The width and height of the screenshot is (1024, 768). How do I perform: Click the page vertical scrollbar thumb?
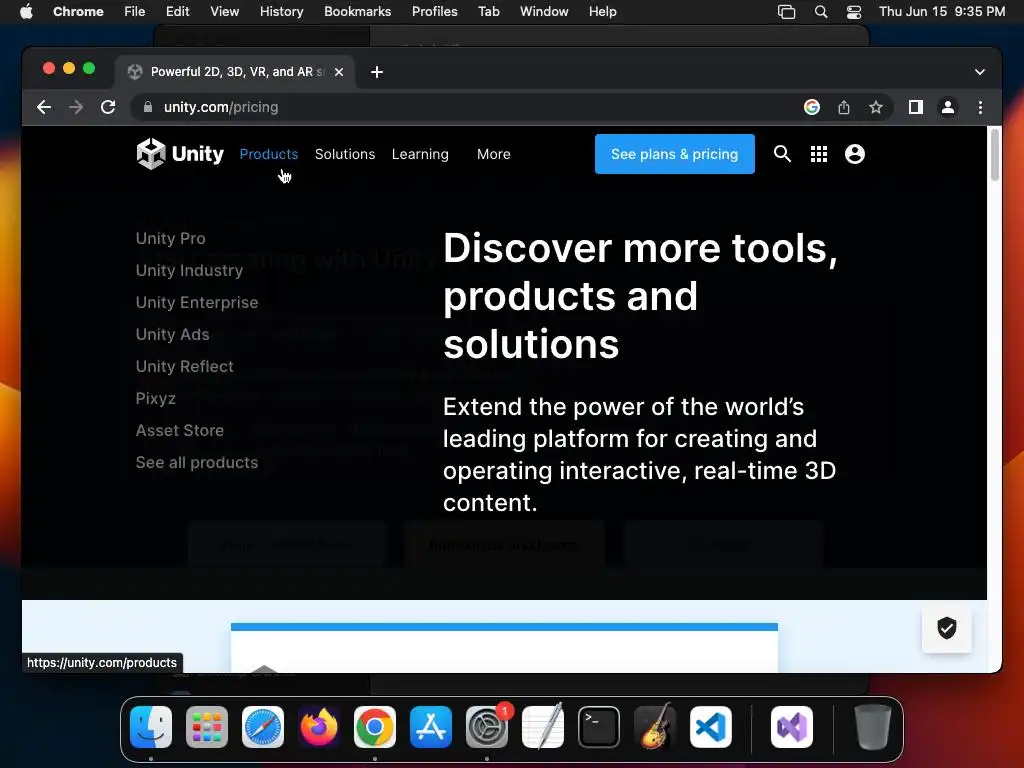pos(995,155)
